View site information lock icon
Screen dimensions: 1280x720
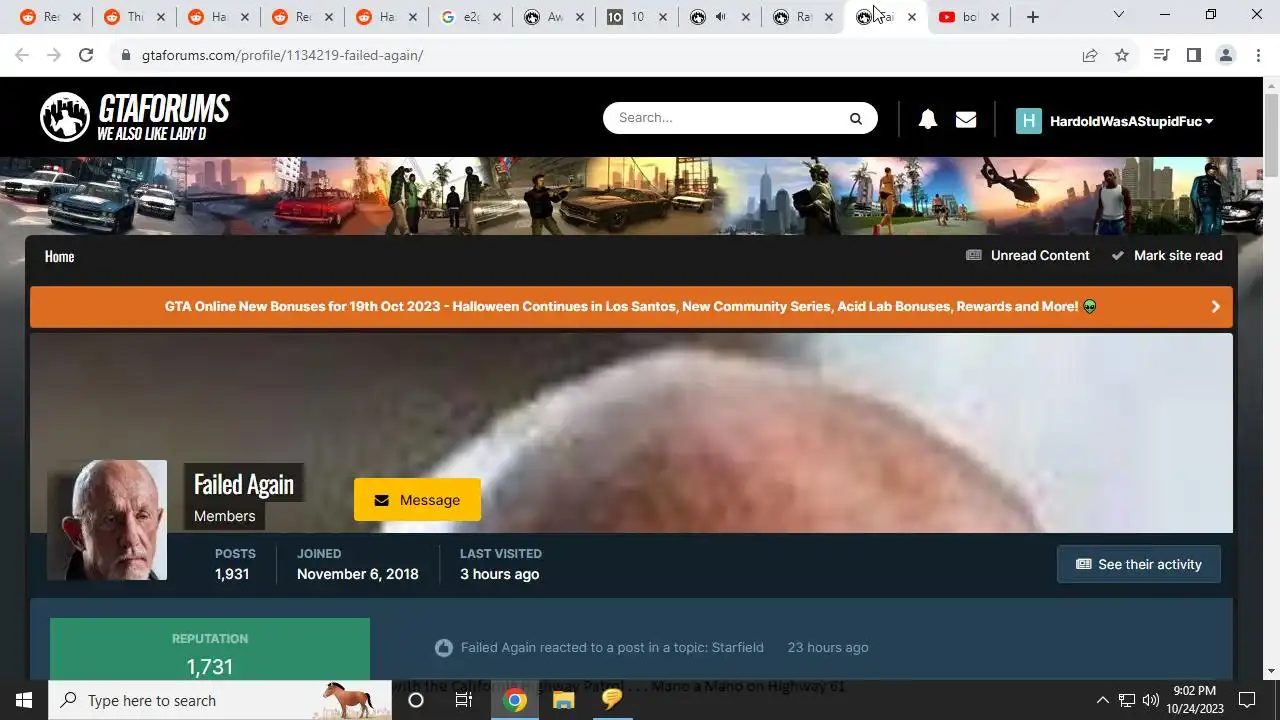[126, 55]
